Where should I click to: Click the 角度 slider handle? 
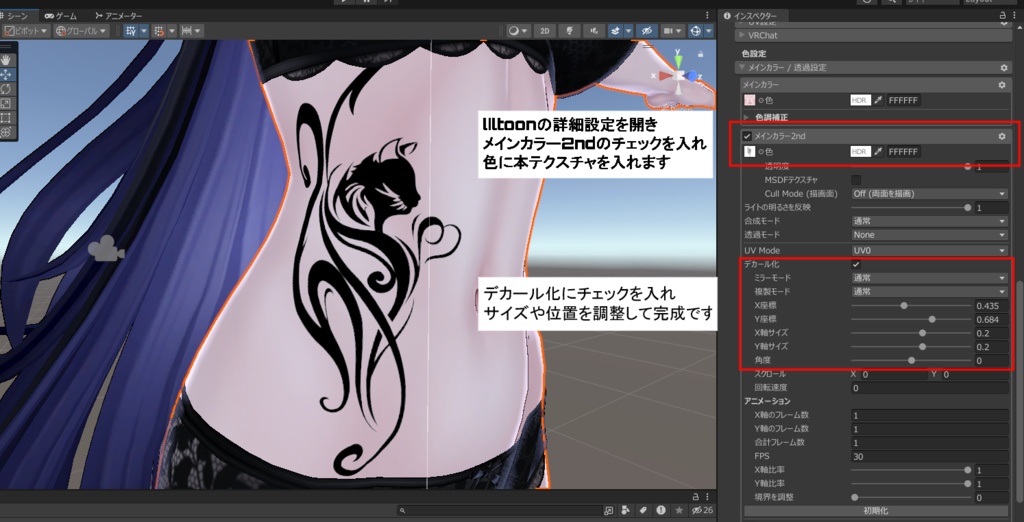[911, 361]
